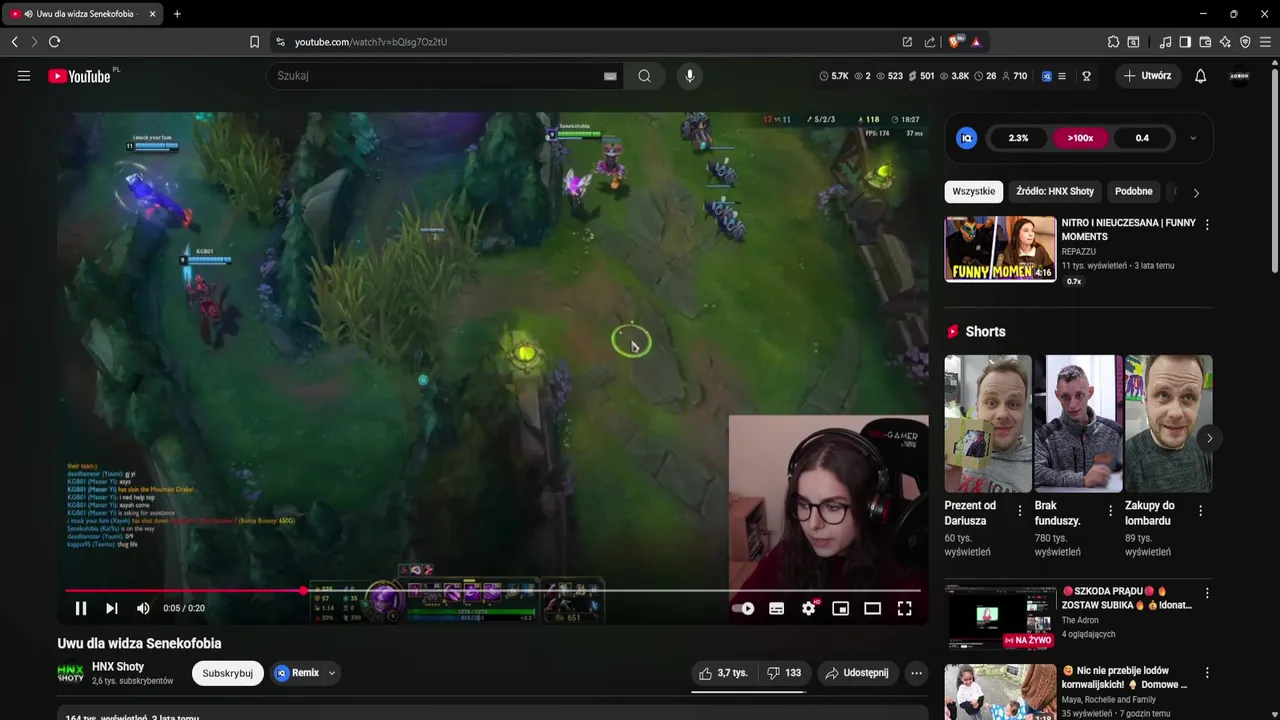Click the trophy icon in stats bar
Screen dimensions: 1280x720
point(1086,76)
